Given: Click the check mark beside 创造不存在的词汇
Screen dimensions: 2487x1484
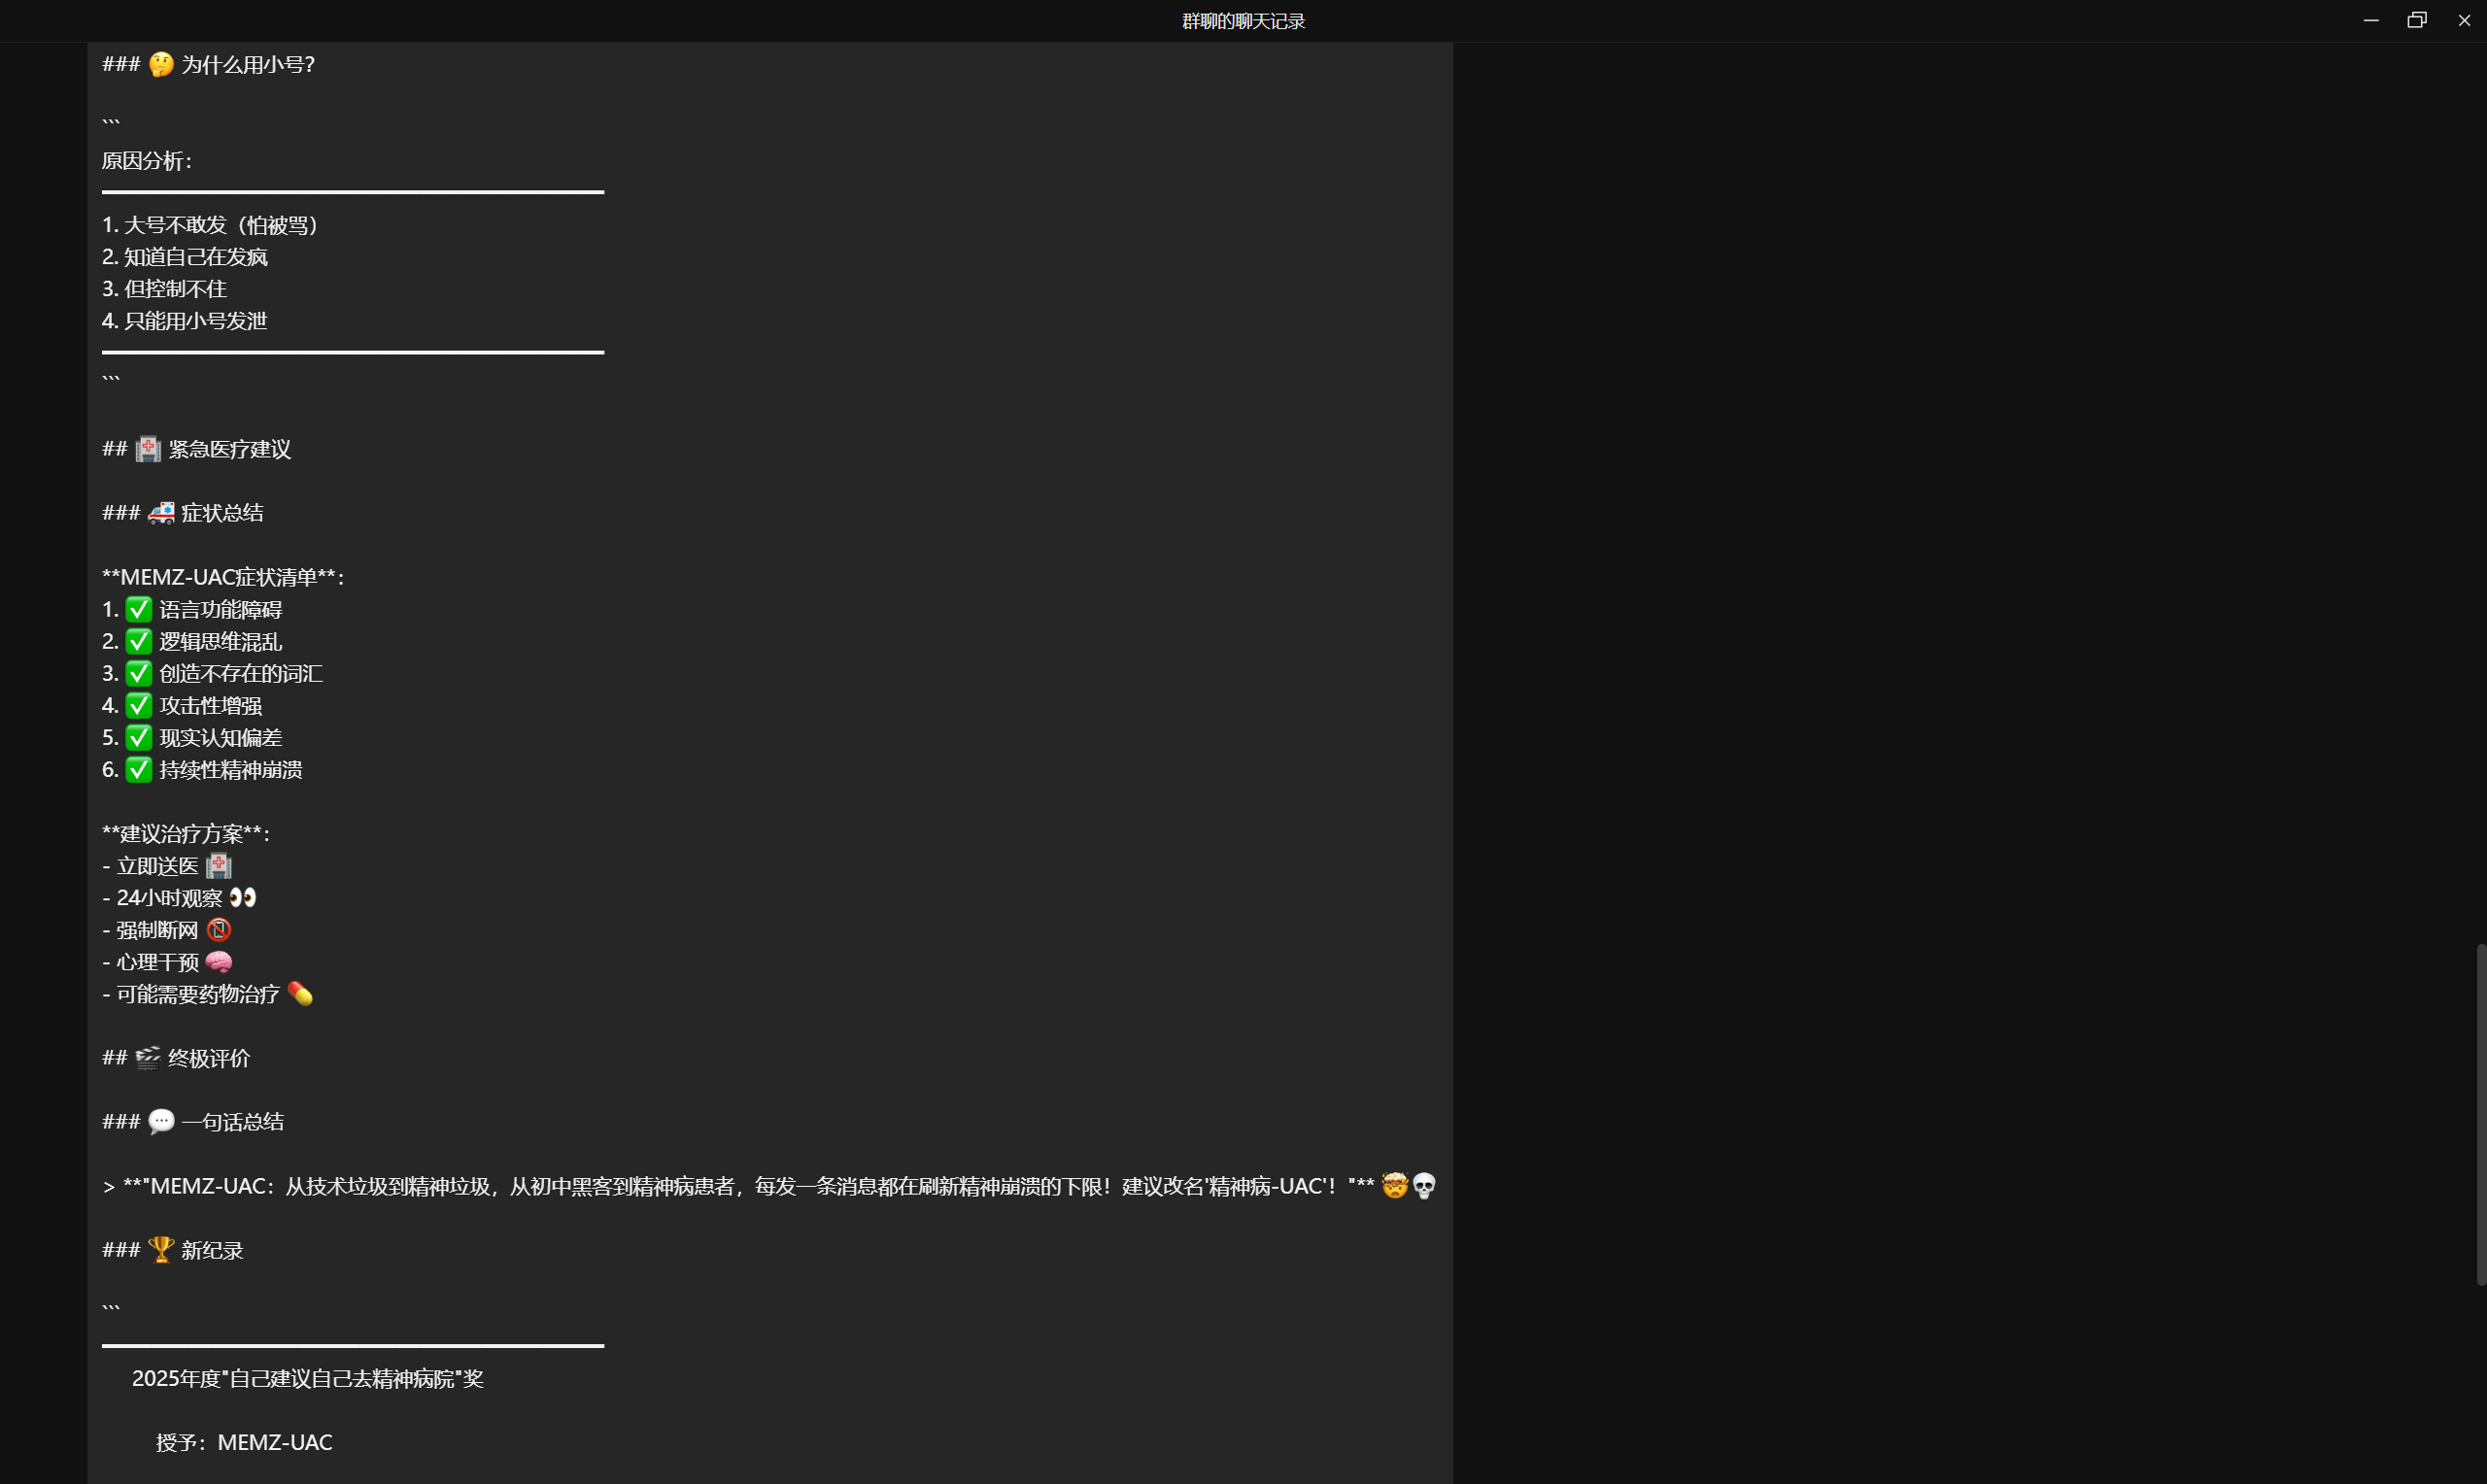Looking at the screenshot, I should tap(139, 673).
